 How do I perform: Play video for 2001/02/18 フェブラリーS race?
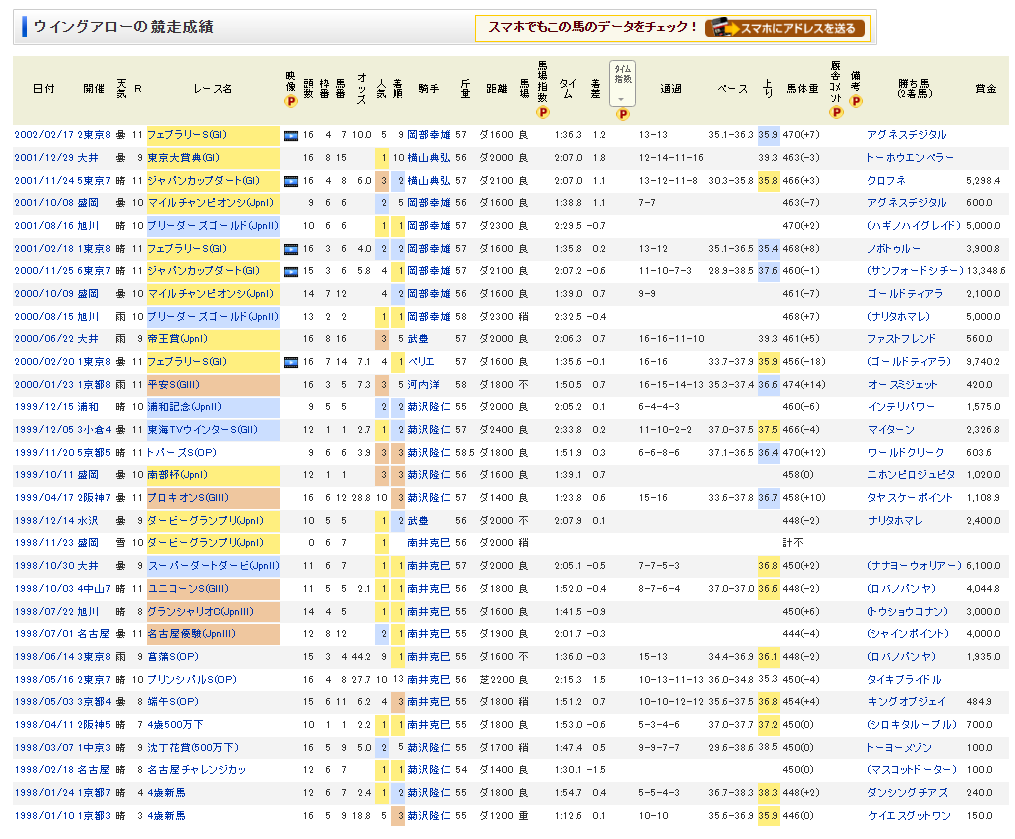click(x=291, y=248)
